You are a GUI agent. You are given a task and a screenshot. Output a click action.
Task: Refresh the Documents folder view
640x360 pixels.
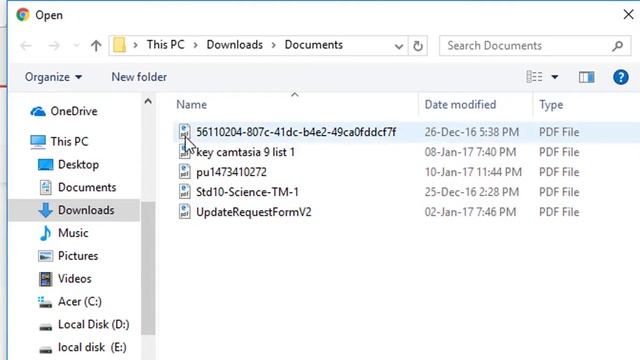click(x=418, y=46)
